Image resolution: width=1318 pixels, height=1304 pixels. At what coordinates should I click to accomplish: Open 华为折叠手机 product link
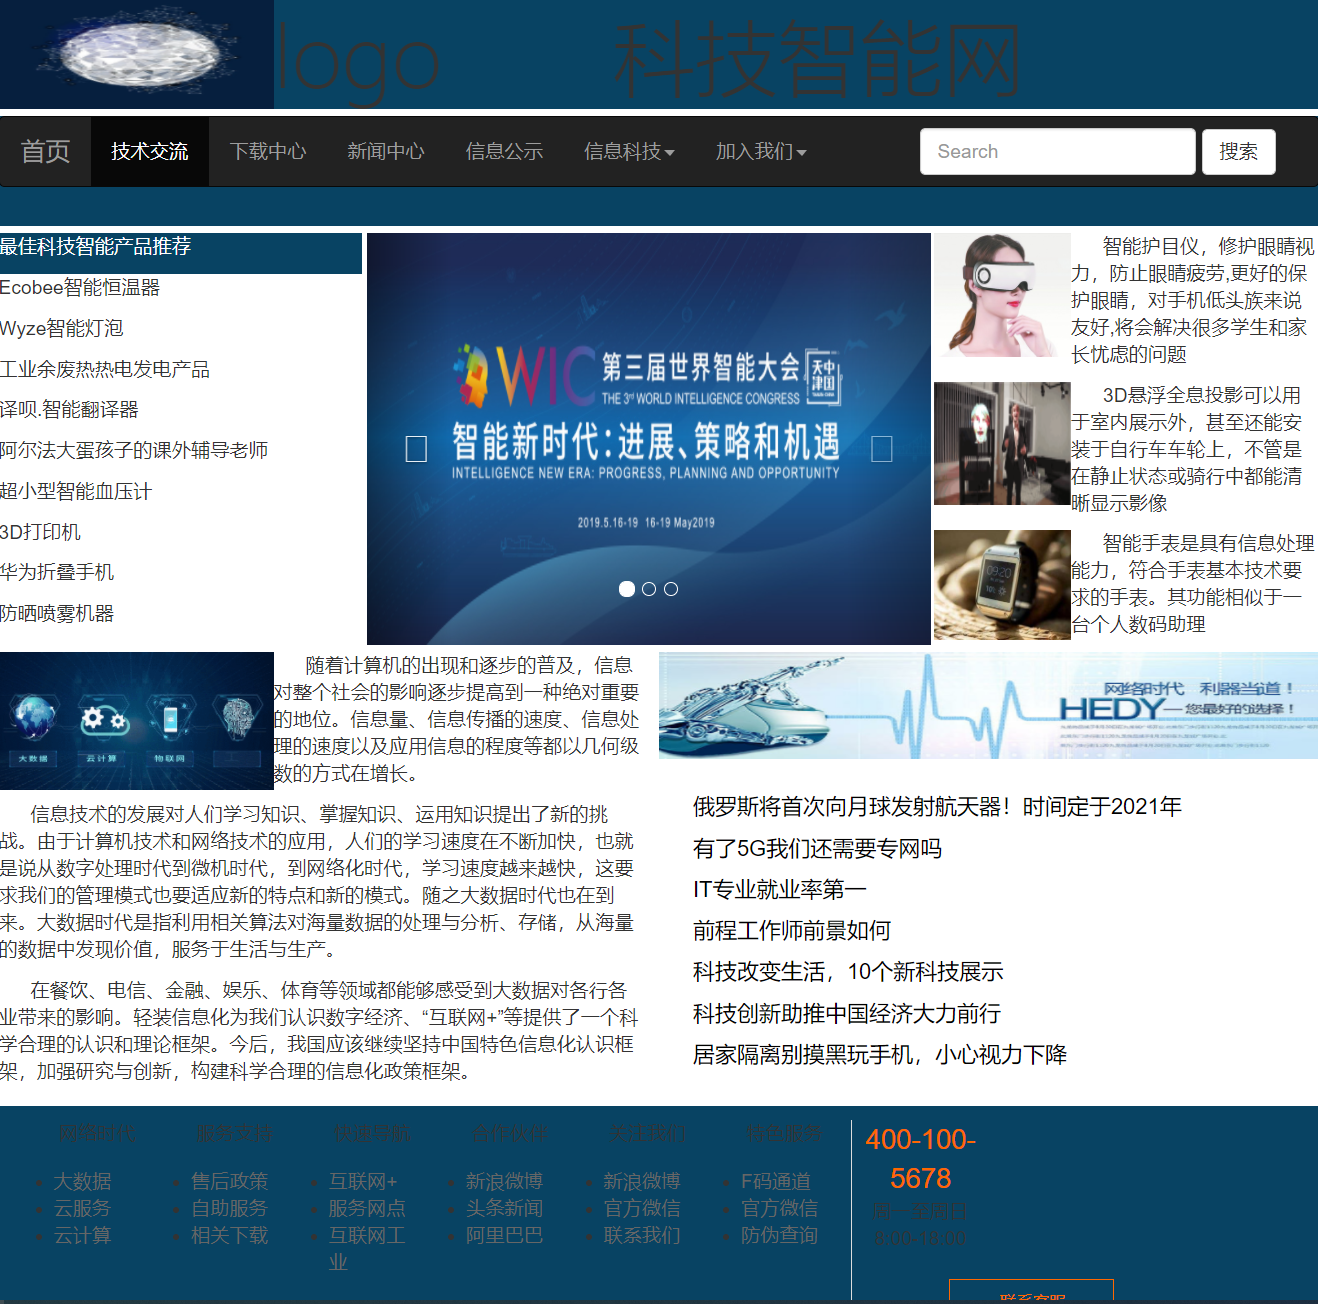pyautogui.click(x=57, y=573)
